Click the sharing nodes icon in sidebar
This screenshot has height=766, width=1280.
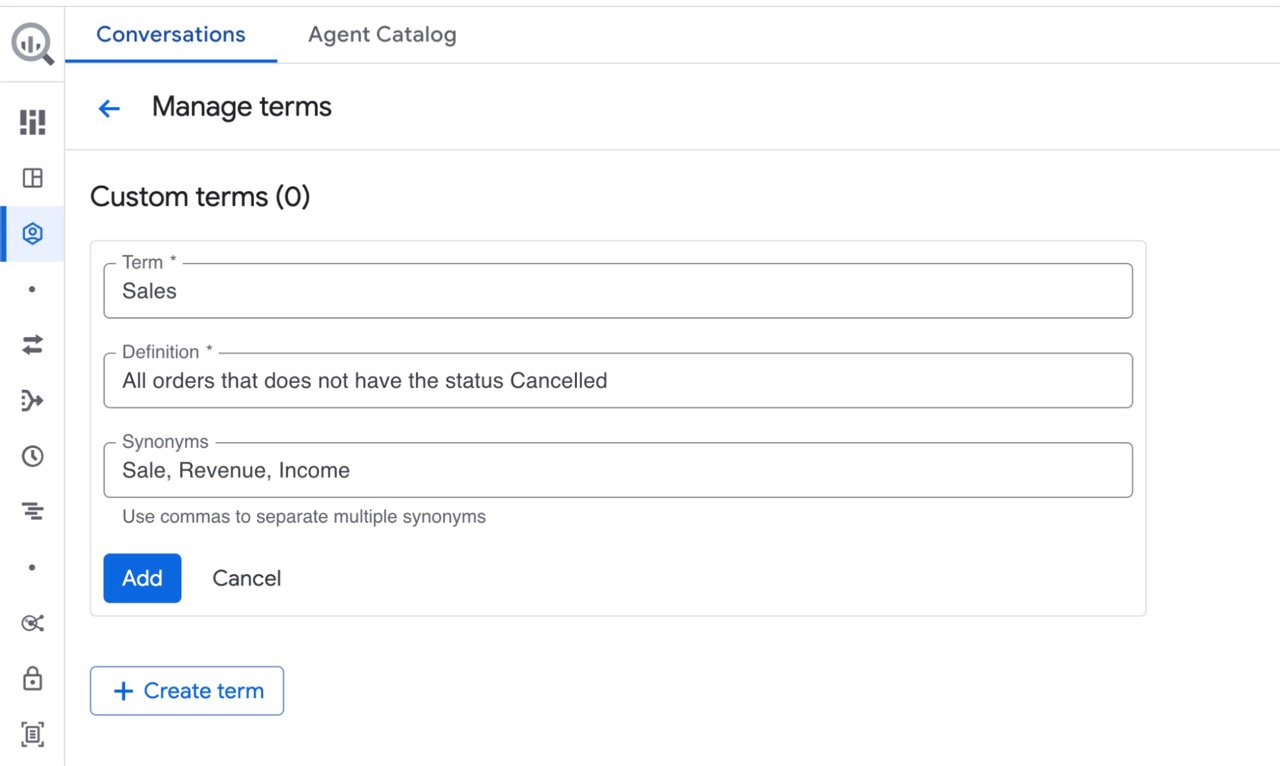click(x=32, y=623)
